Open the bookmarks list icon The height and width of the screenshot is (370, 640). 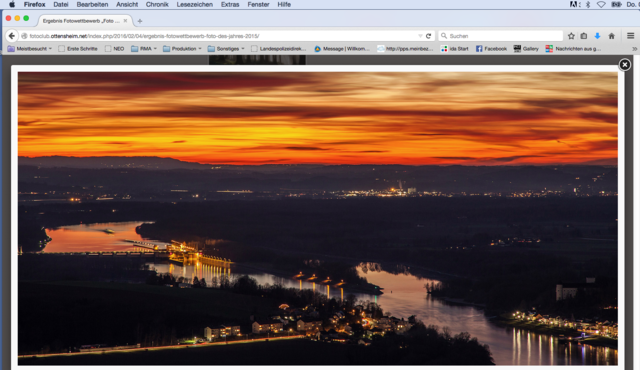(x=584, y=36)
